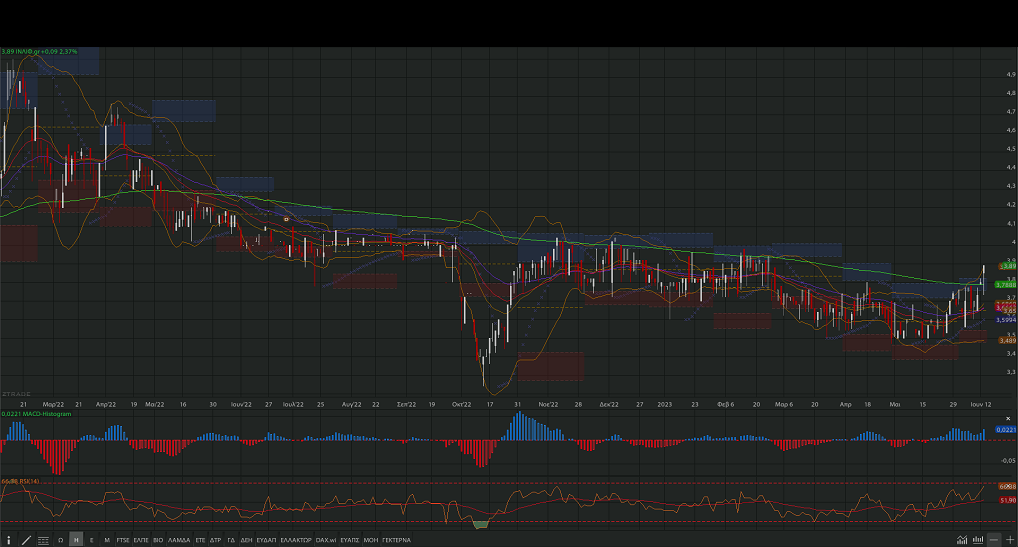Close the MACD-Histogram panel
1018x547 pixels.
(1008, 419)
